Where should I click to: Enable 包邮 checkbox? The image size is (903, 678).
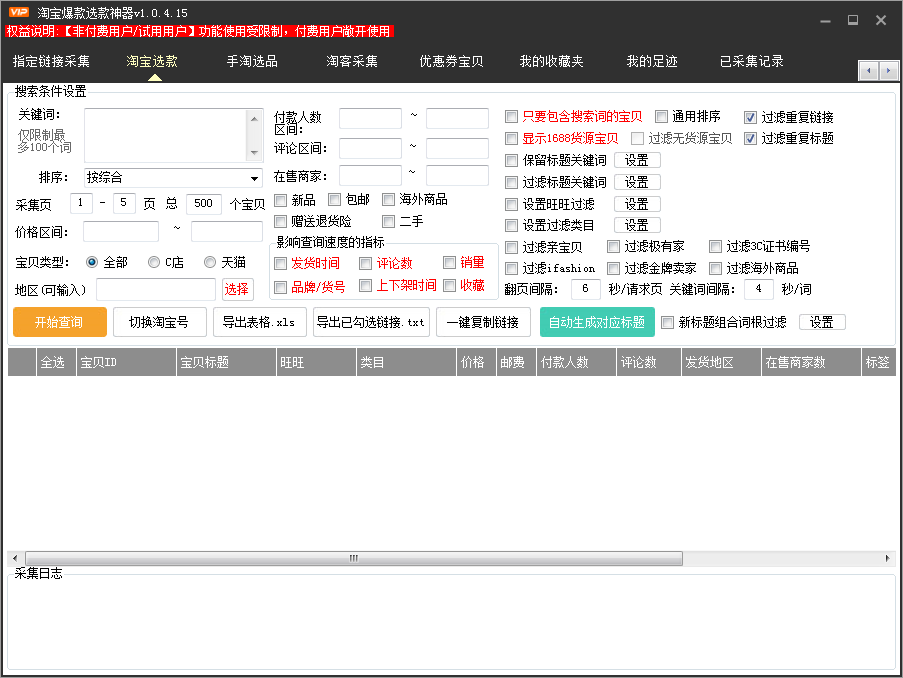(x=335, y=200)
